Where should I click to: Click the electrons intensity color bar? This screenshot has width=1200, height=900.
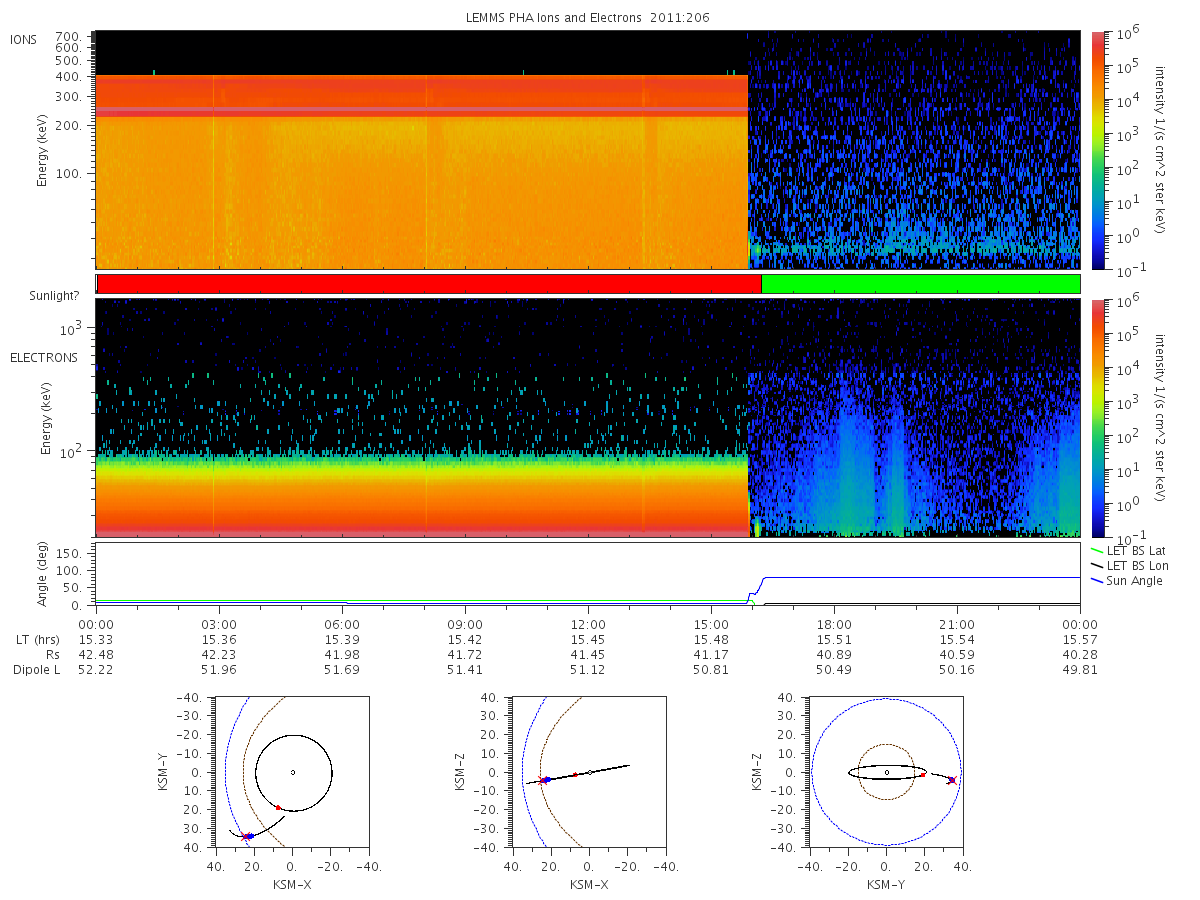1099,417
